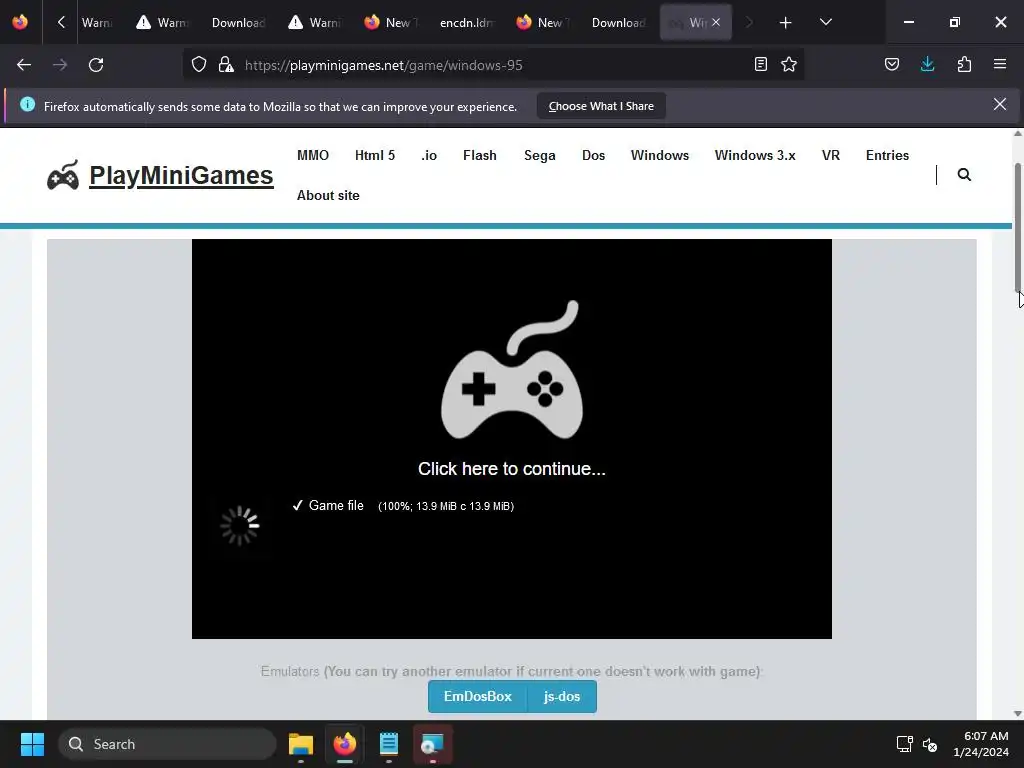Image resolution: width=1024 pixels, height=768 pixels.
Task: Open the clock and date 6:07 AM
Action: pos(981,744)
